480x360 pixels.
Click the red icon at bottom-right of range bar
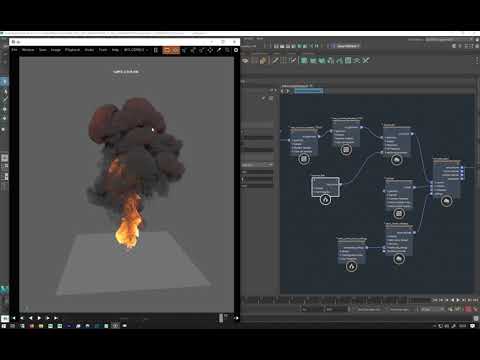coord(469,310)
